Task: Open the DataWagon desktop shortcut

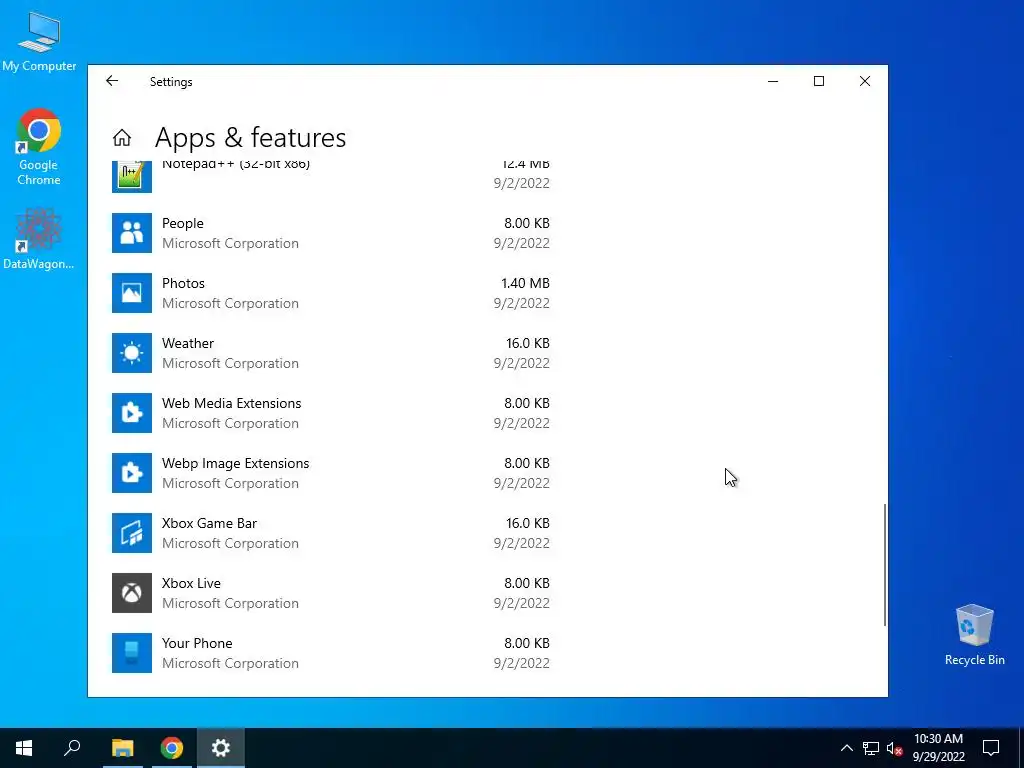Action: tap(39, 239)
